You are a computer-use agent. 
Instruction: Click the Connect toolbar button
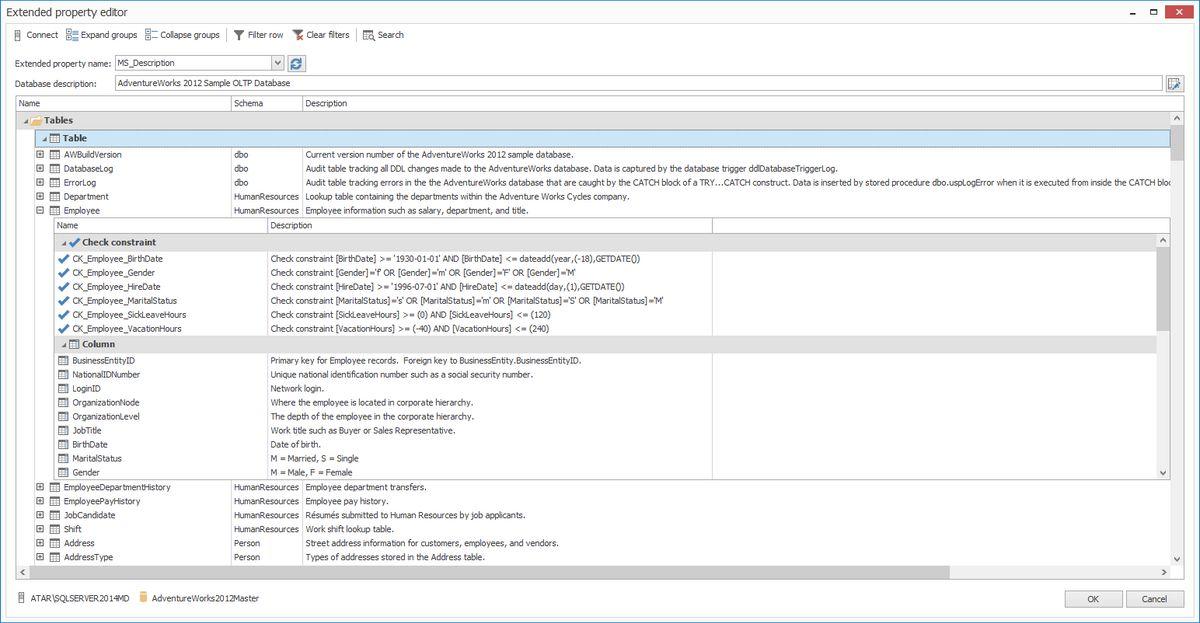point(36,35)
